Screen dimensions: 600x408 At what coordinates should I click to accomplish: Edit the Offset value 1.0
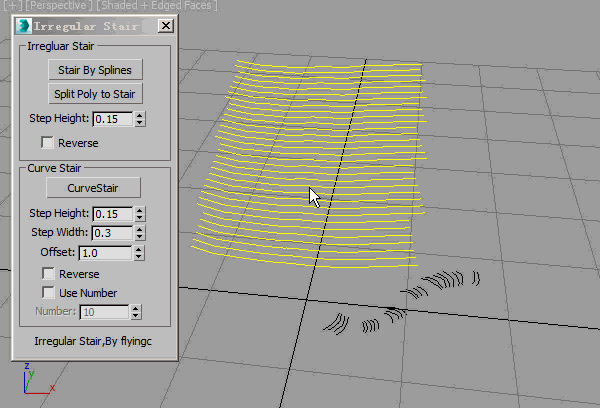[106, 253]
